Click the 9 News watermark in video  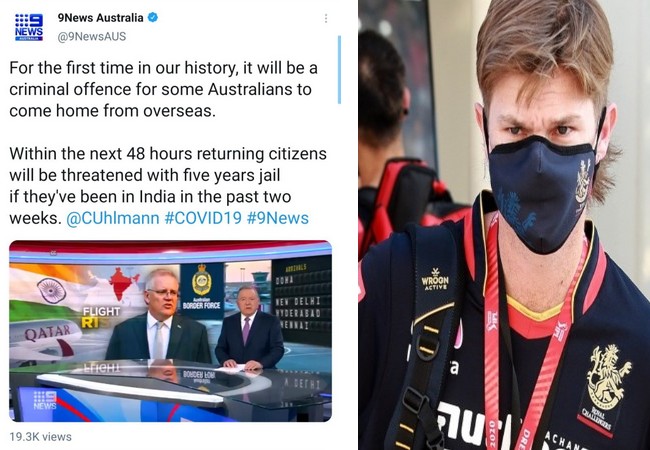tap(45, 401)
